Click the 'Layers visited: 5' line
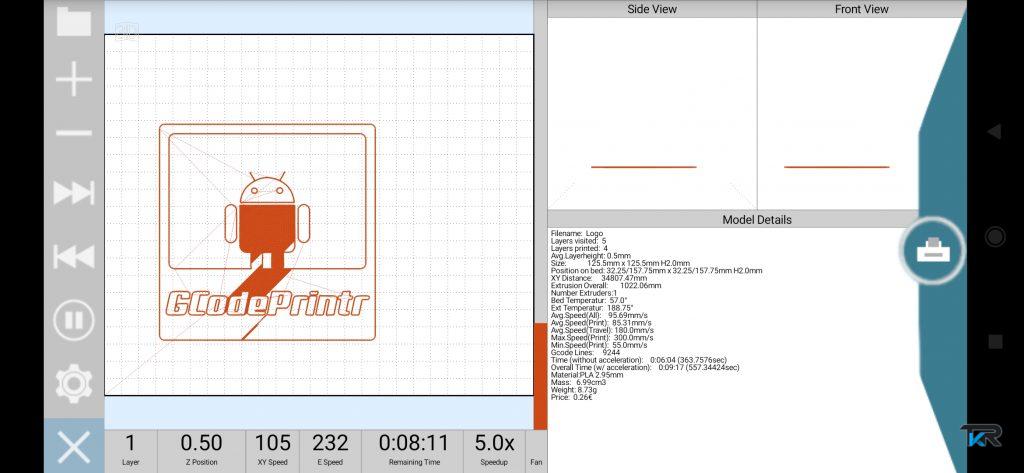 pyautogui.click(x=578, y=241)
